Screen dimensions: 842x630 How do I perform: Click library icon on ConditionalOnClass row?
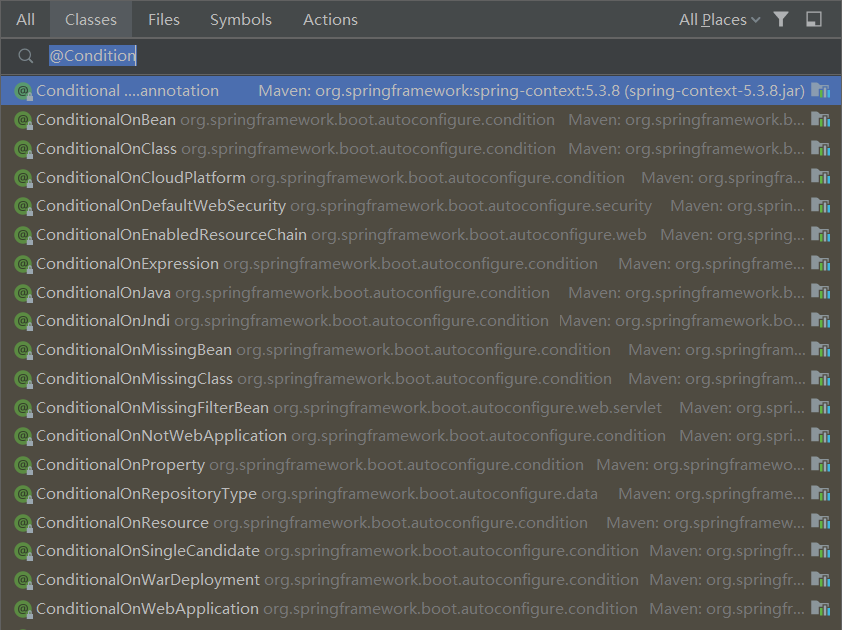pos(821,148)
